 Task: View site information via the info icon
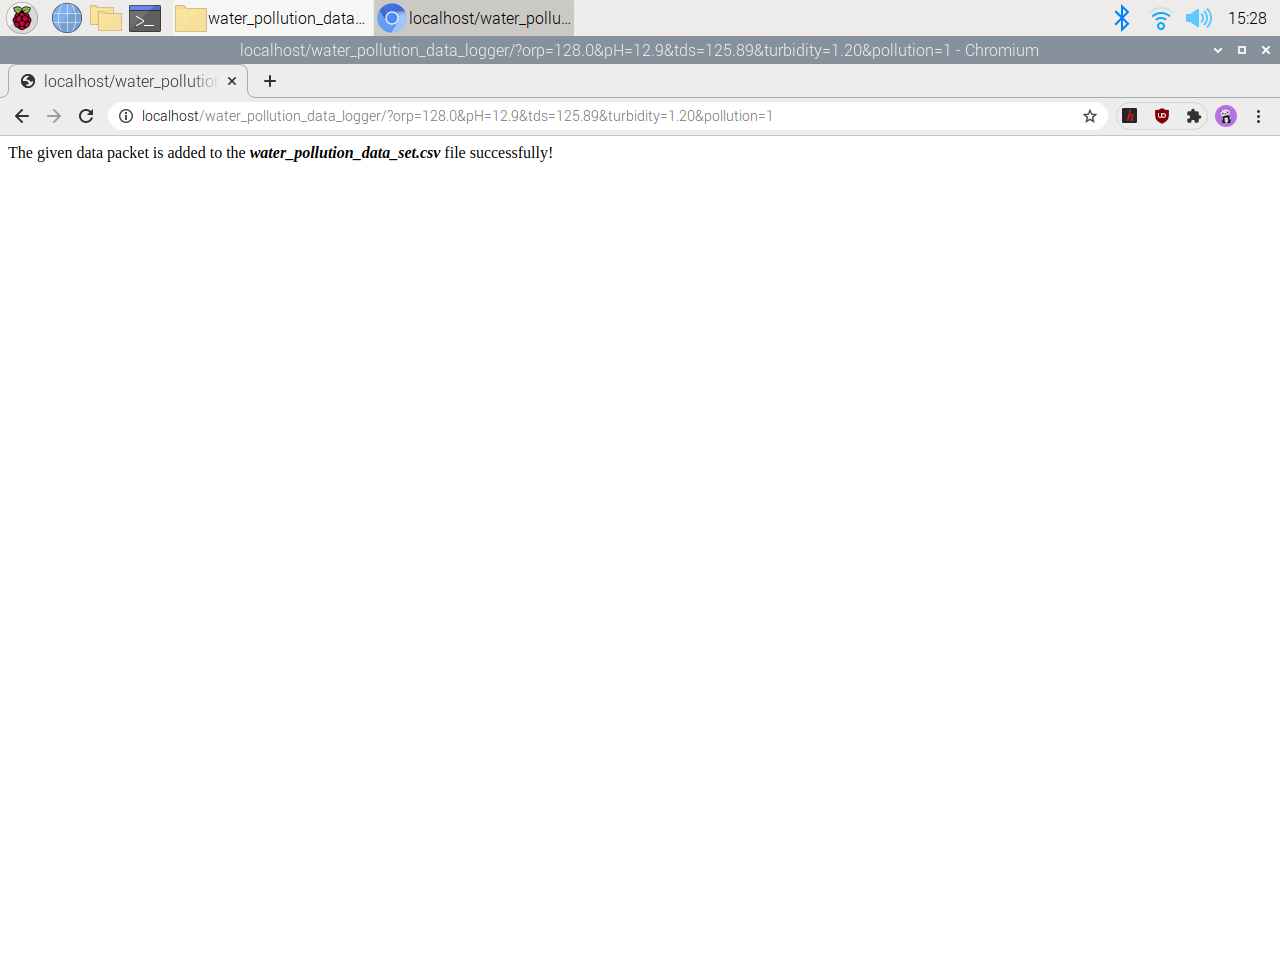(x=126, y=116)
